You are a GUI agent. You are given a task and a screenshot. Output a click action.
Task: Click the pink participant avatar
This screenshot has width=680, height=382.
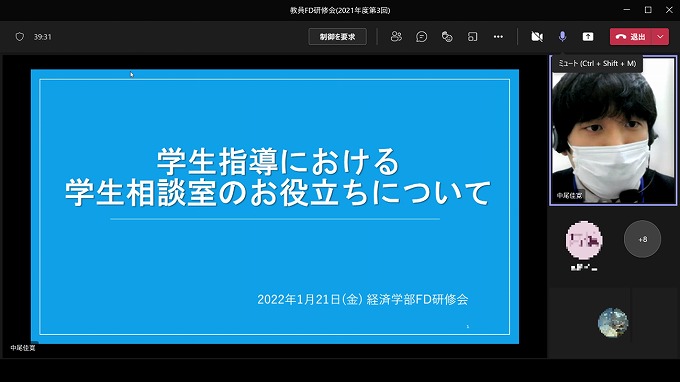pos(584,240)
